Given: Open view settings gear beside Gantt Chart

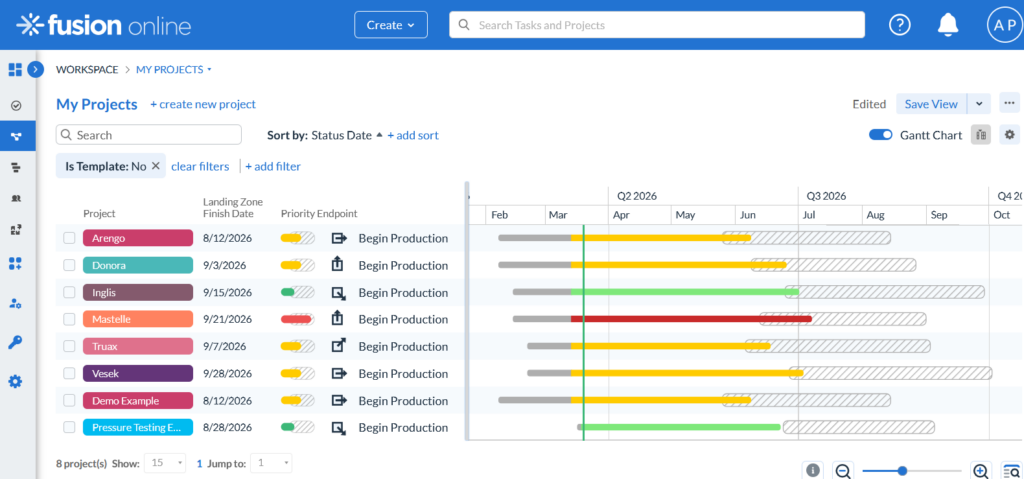Looking at the screenshot, I should (1009, 135).
